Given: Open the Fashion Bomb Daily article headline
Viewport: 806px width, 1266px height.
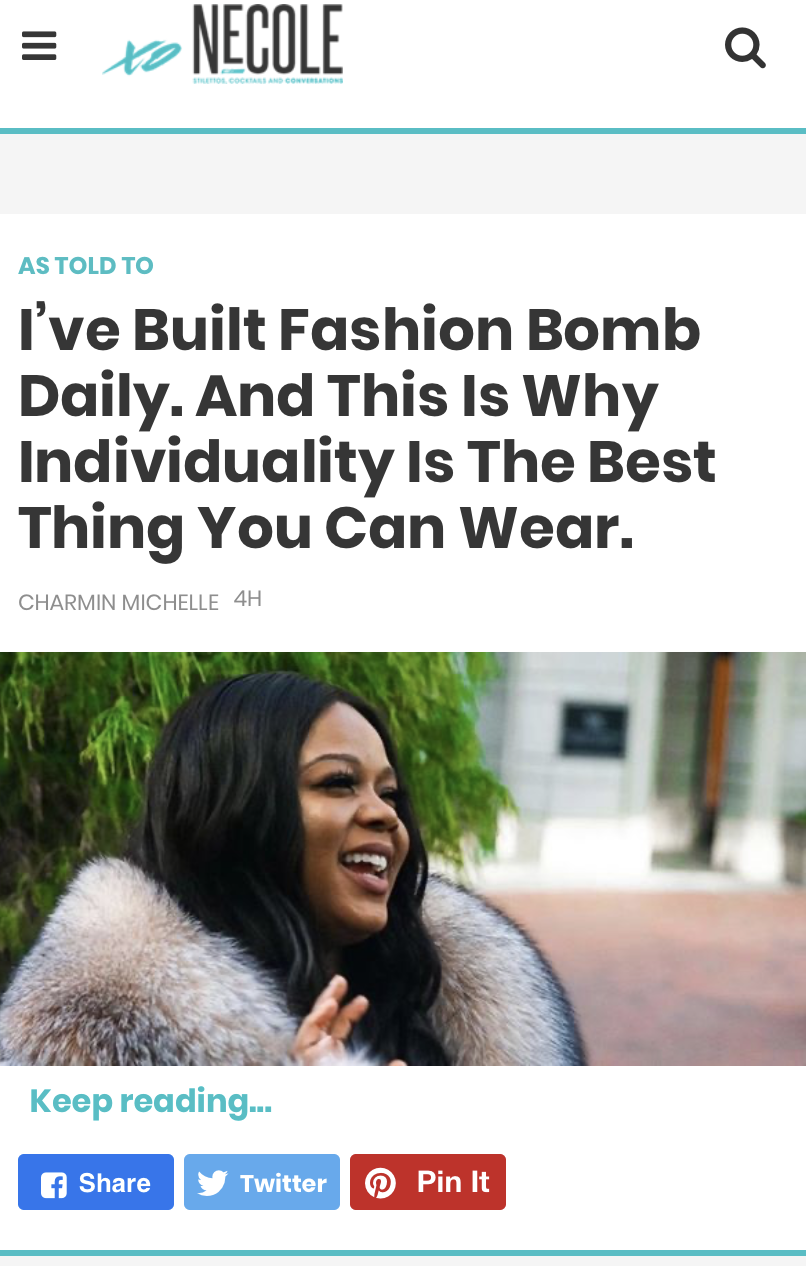Looking at the screenshot, I should click(367, 430).
